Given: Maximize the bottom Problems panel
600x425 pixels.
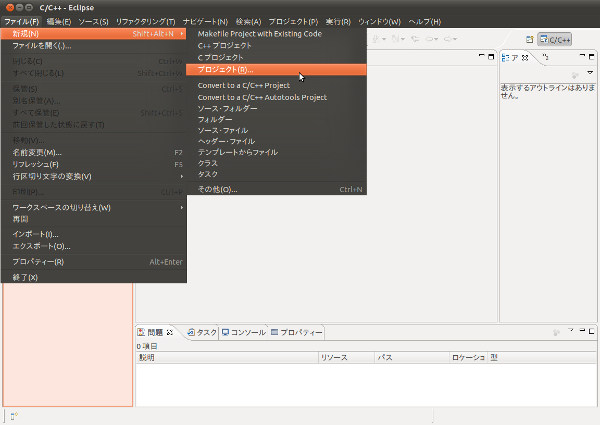Looking at the screenshot, I should [592, 331].
